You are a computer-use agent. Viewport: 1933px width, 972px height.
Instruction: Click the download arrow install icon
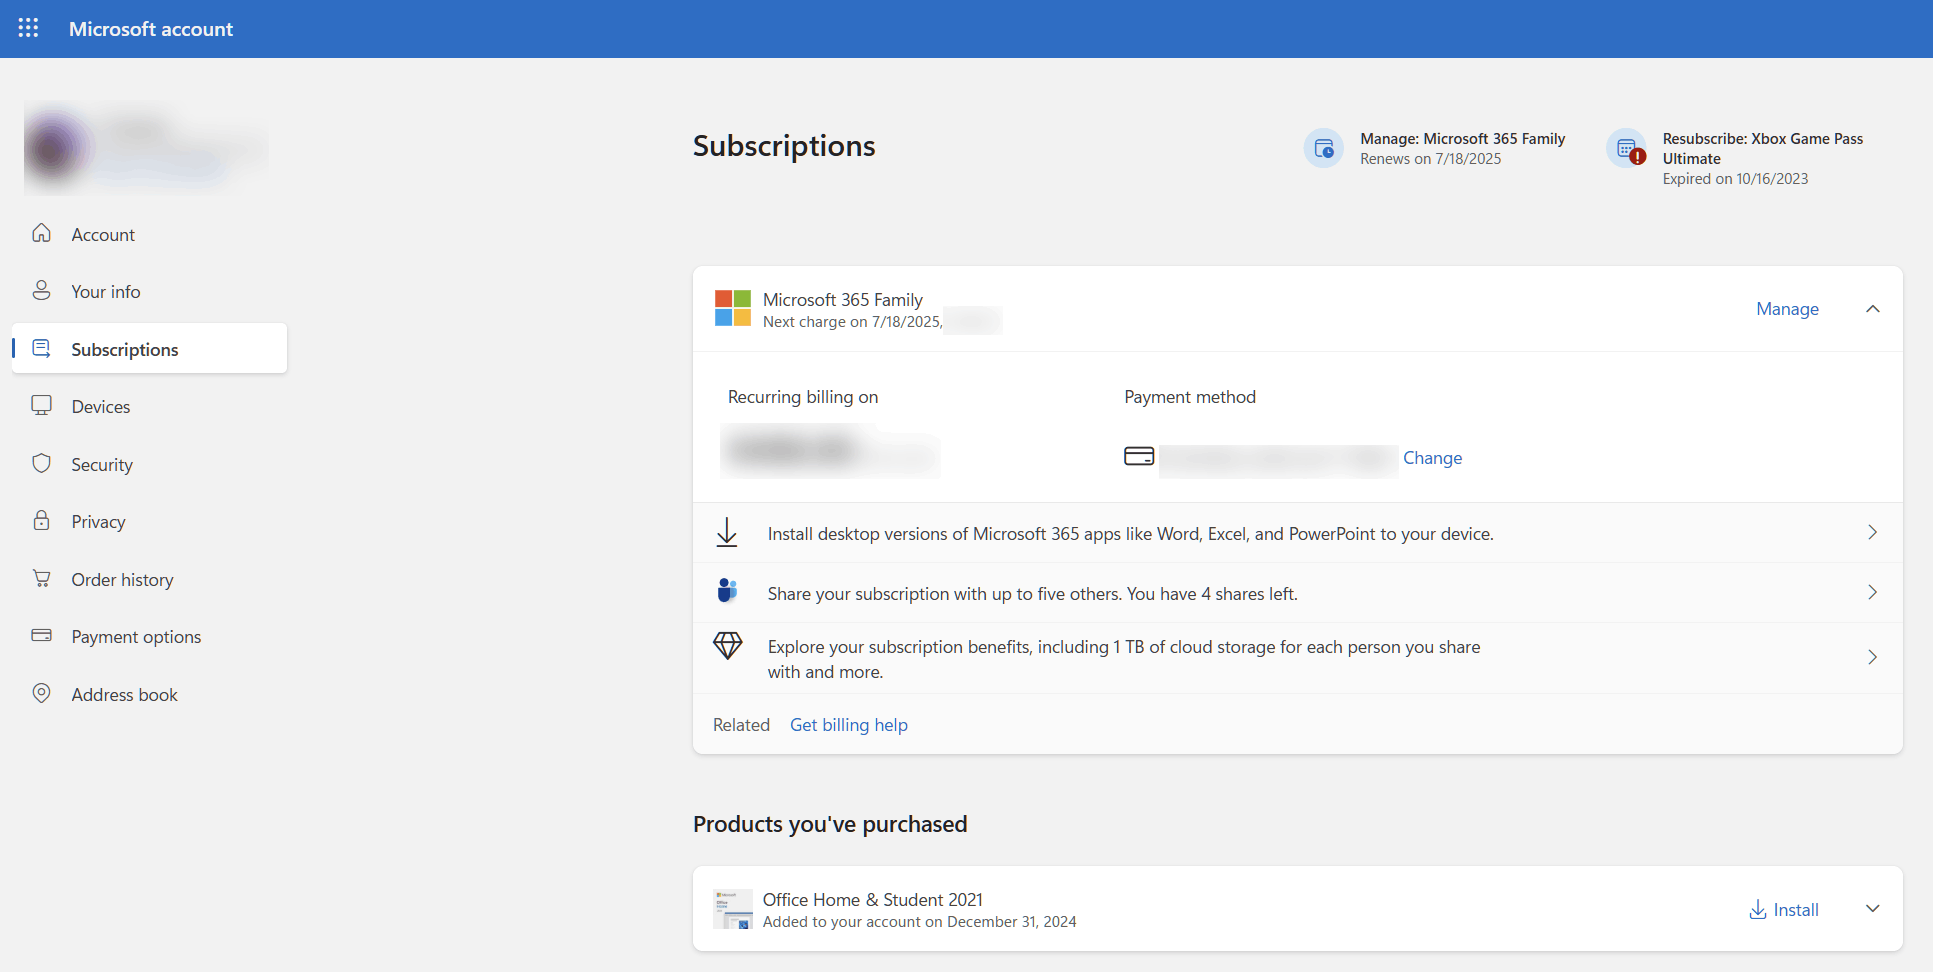[x=727, y=533]
